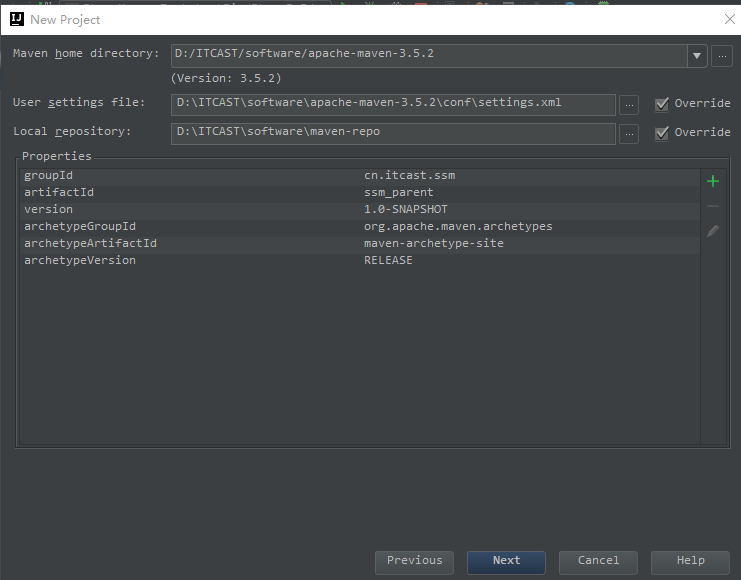Select the groupId property row
Image resolution: width=741 pixels, height=580 pixels.
(x=360, y=175)
